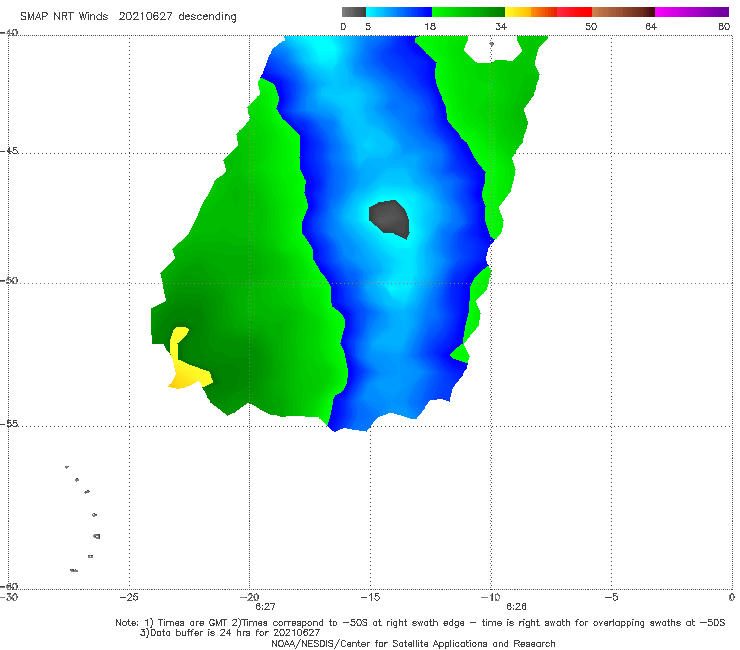Click the '50' label under the color bar
Image resolution: width=740 pixels, height=650 pixels.
(591, 27)
